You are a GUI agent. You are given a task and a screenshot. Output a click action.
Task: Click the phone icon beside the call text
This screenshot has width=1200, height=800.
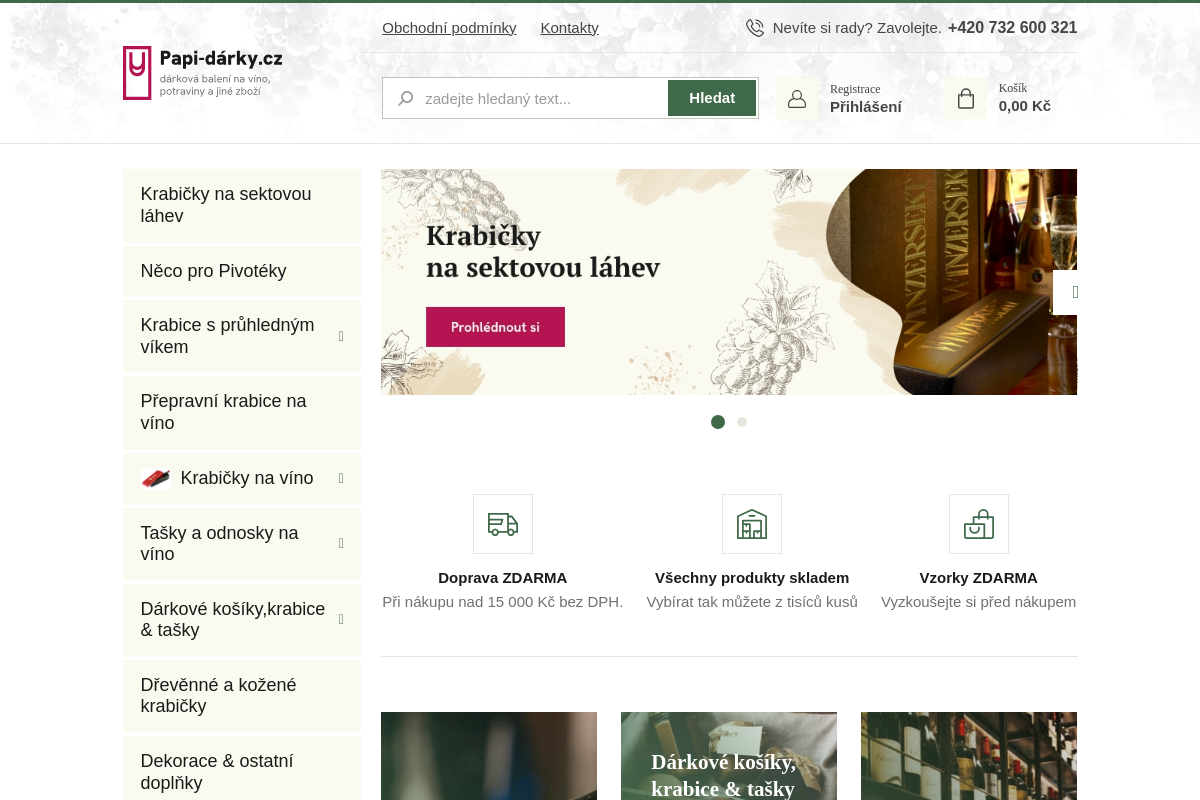(x=755, y=28)
